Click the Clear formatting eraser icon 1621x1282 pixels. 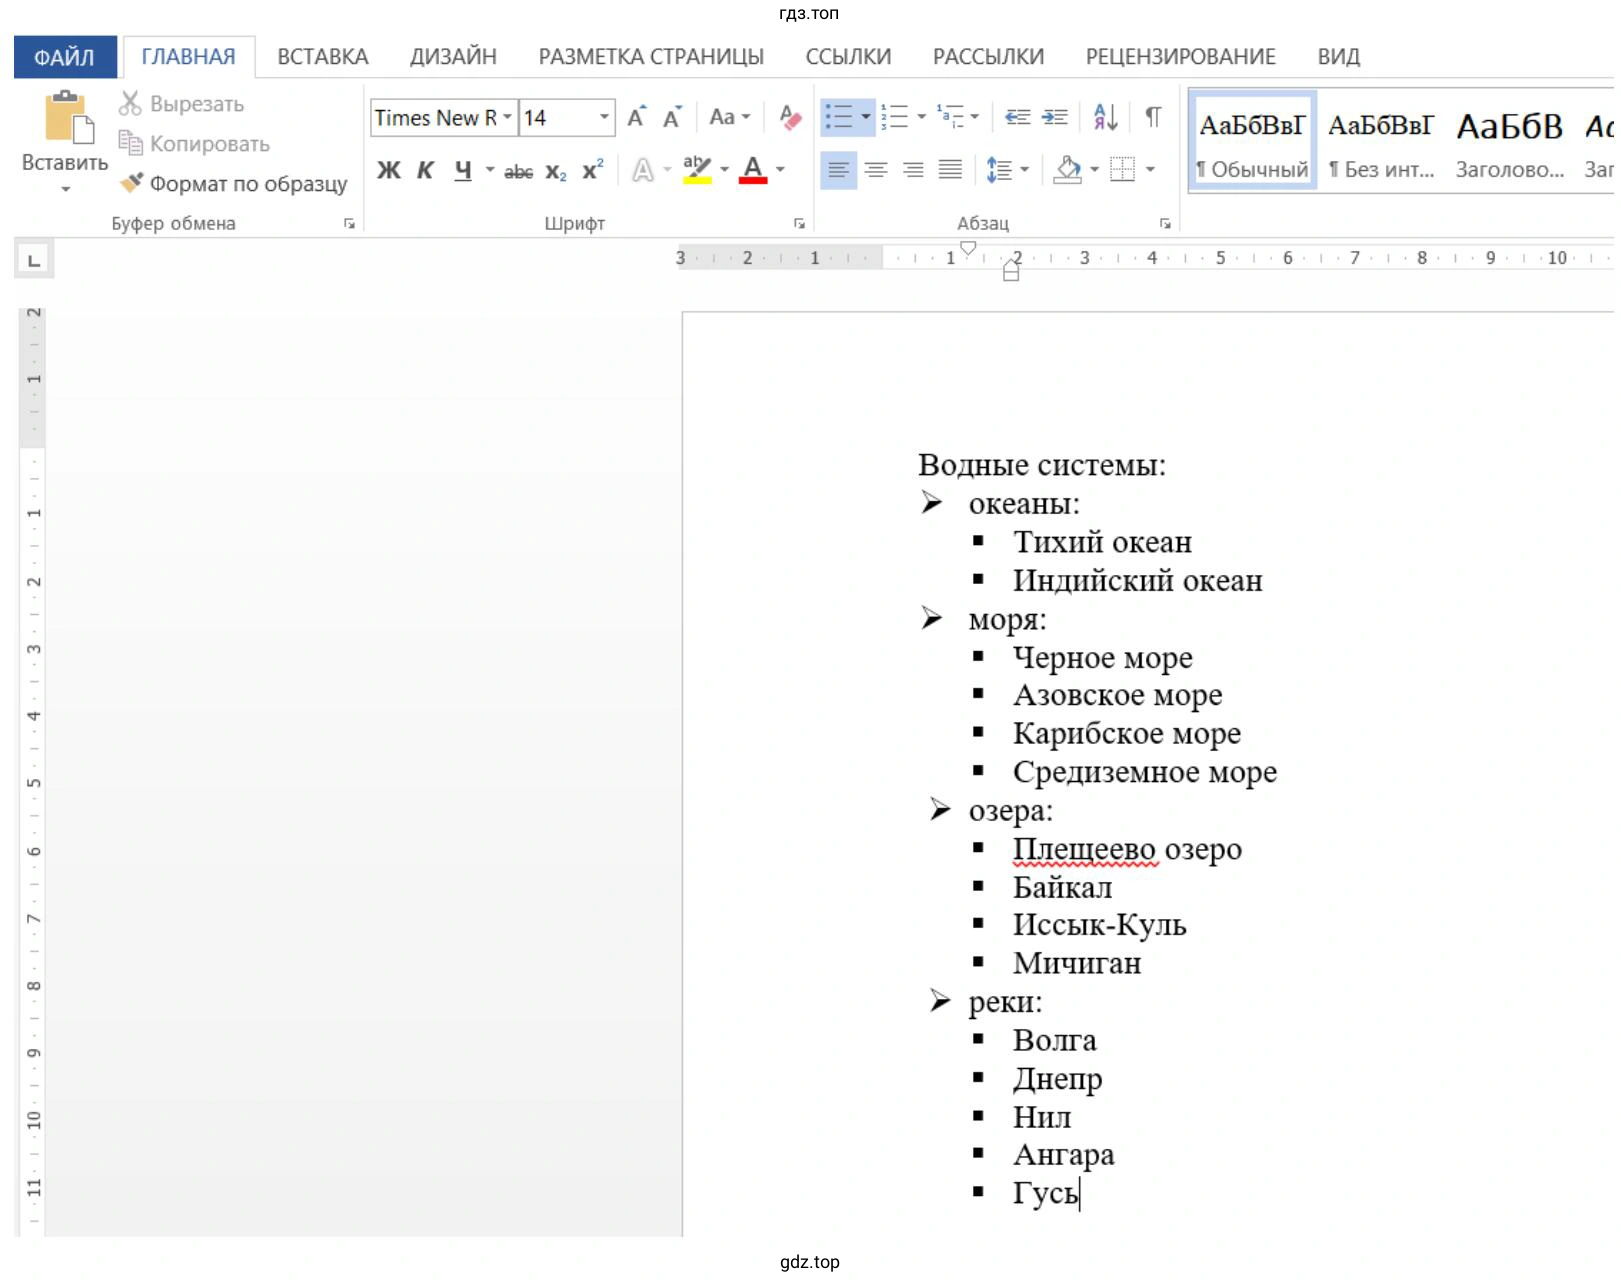[790, 117]
